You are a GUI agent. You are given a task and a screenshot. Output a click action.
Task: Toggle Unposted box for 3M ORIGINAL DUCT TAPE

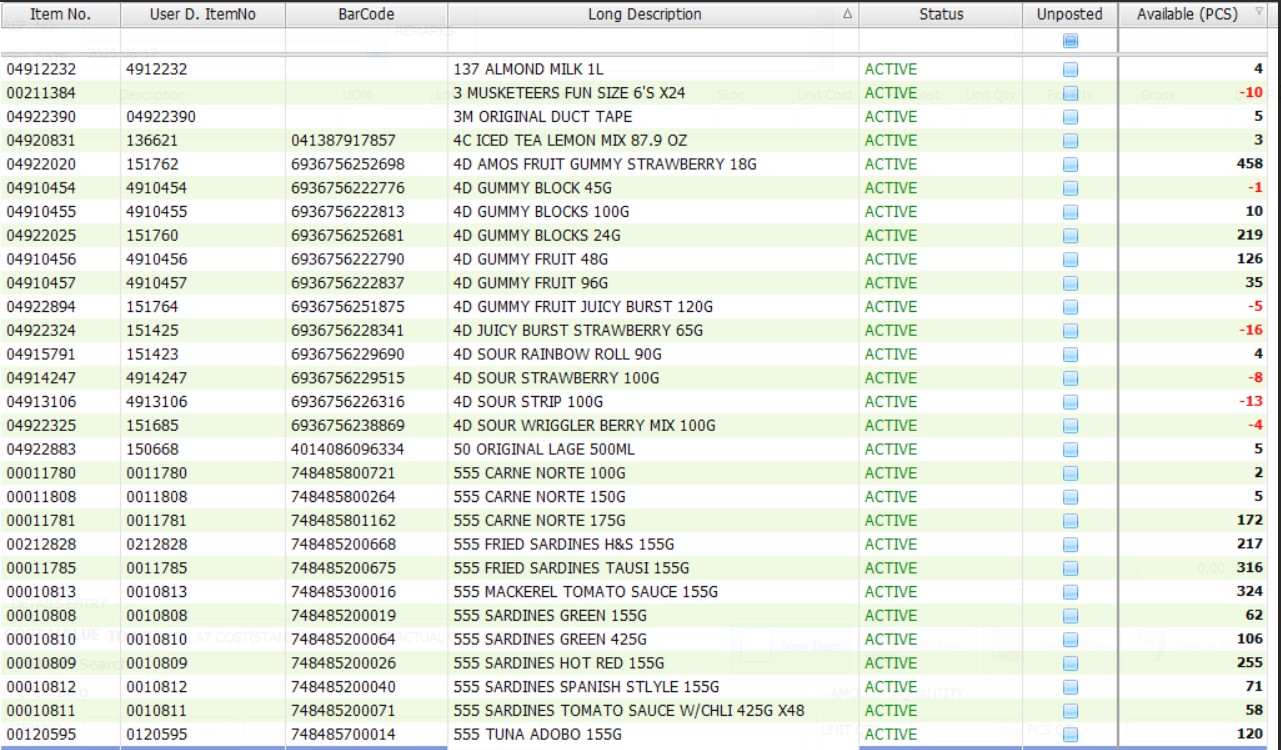click(x=1070, y=117)
